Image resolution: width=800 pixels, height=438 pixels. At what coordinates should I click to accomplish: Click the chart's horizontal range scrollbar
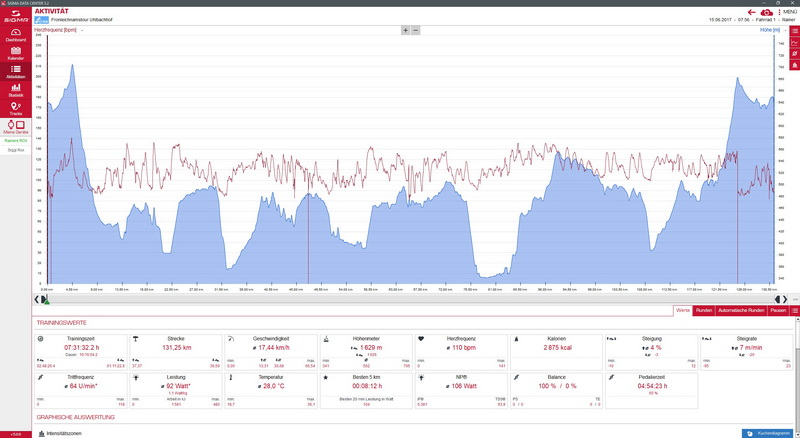[400, 299]
